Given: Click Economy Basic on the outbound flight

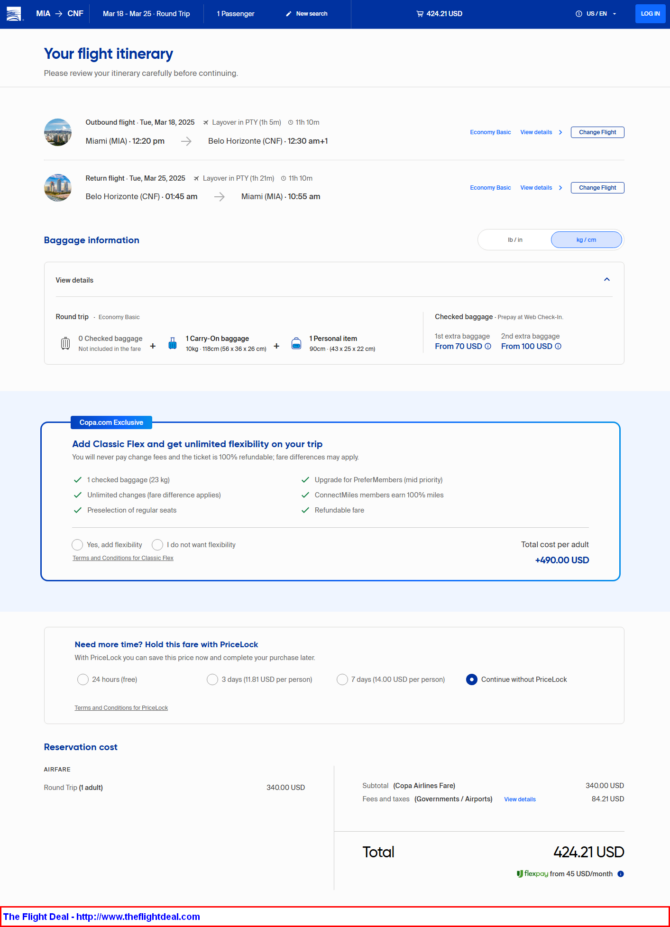Looking at the screenshot, I should click(490, 132).
